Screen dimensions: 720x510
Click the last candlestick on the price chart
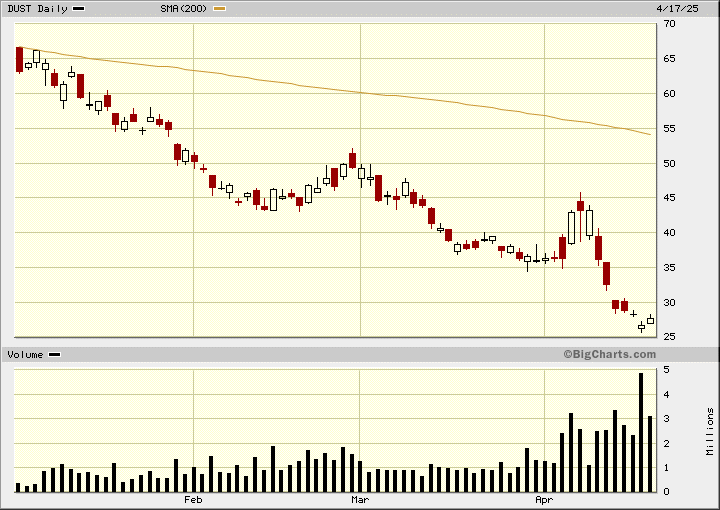click(x=650, y=320)
